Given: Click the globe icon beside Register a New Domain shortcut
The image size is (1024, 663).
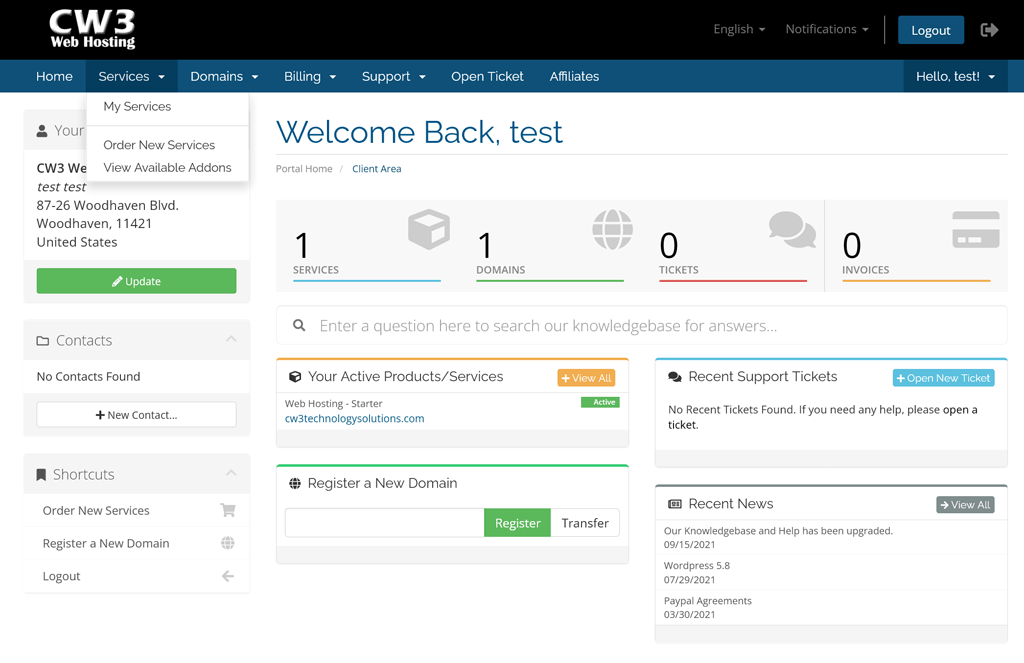Looking at the screenshot, I should (x=228, y=543).
